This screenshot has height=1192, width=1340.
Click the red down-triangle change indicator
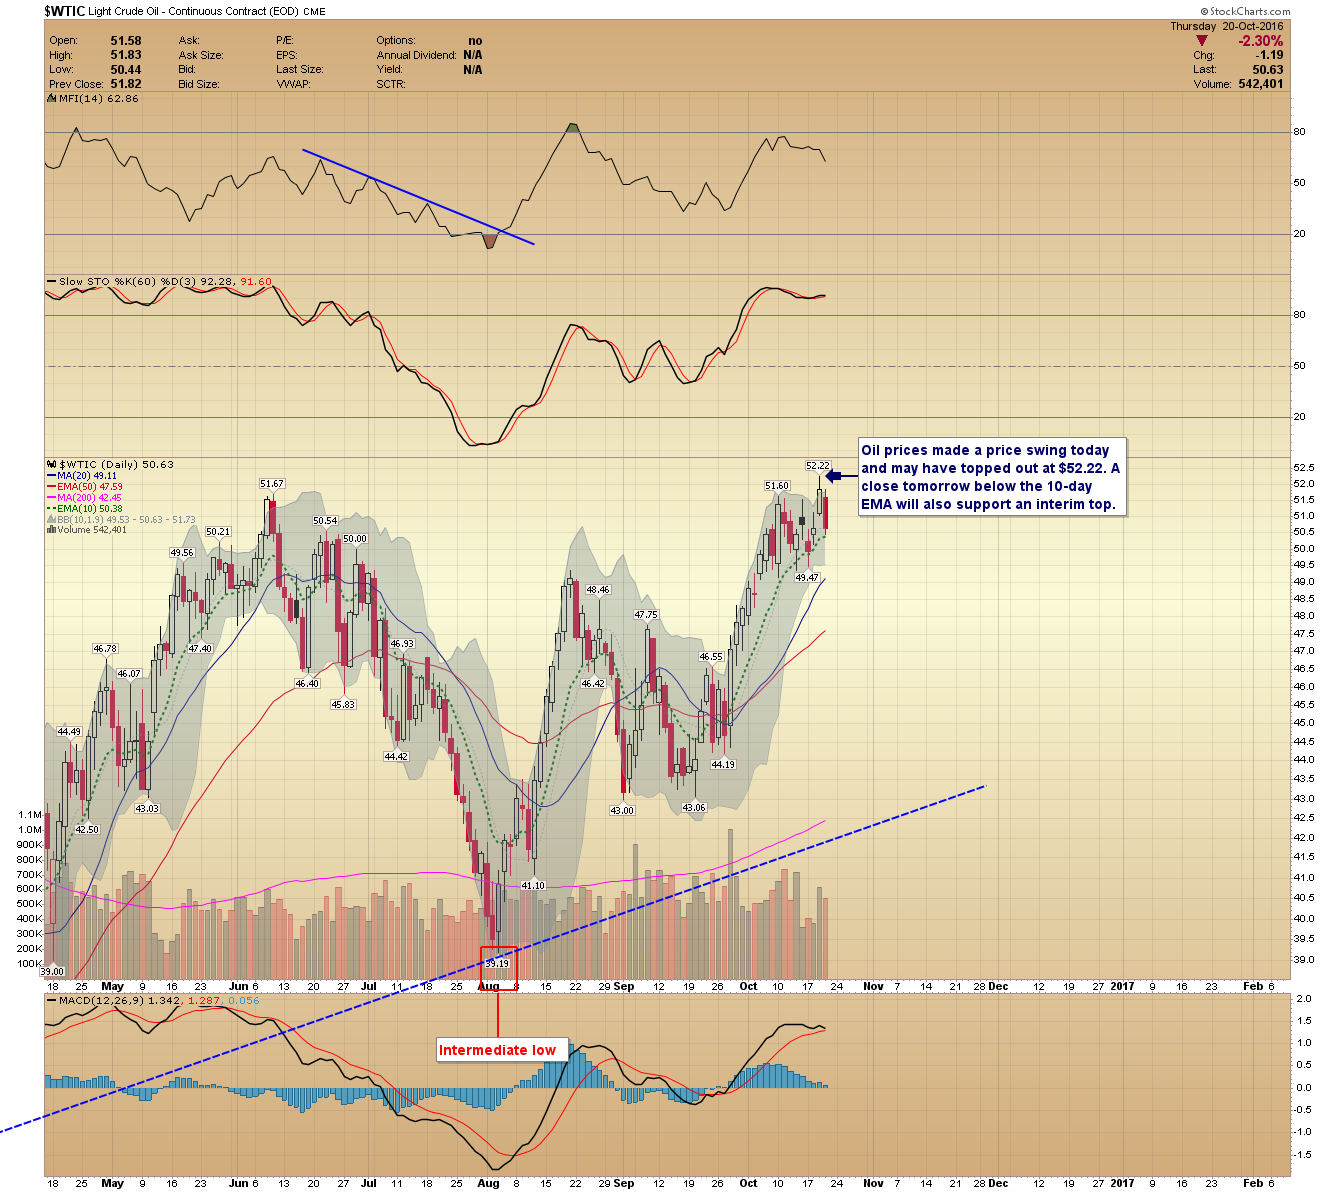(x=1201, y=41)
